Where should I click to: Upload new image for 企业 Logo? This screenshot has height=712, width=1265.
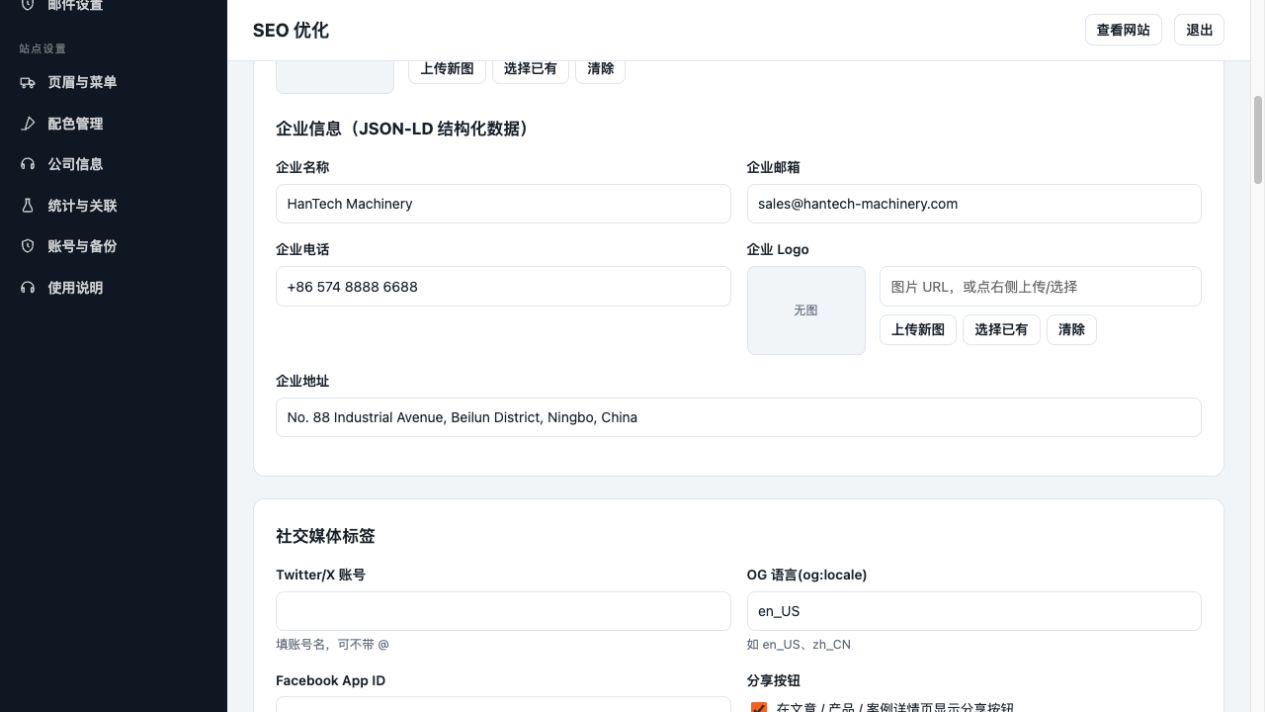(918, 330)
